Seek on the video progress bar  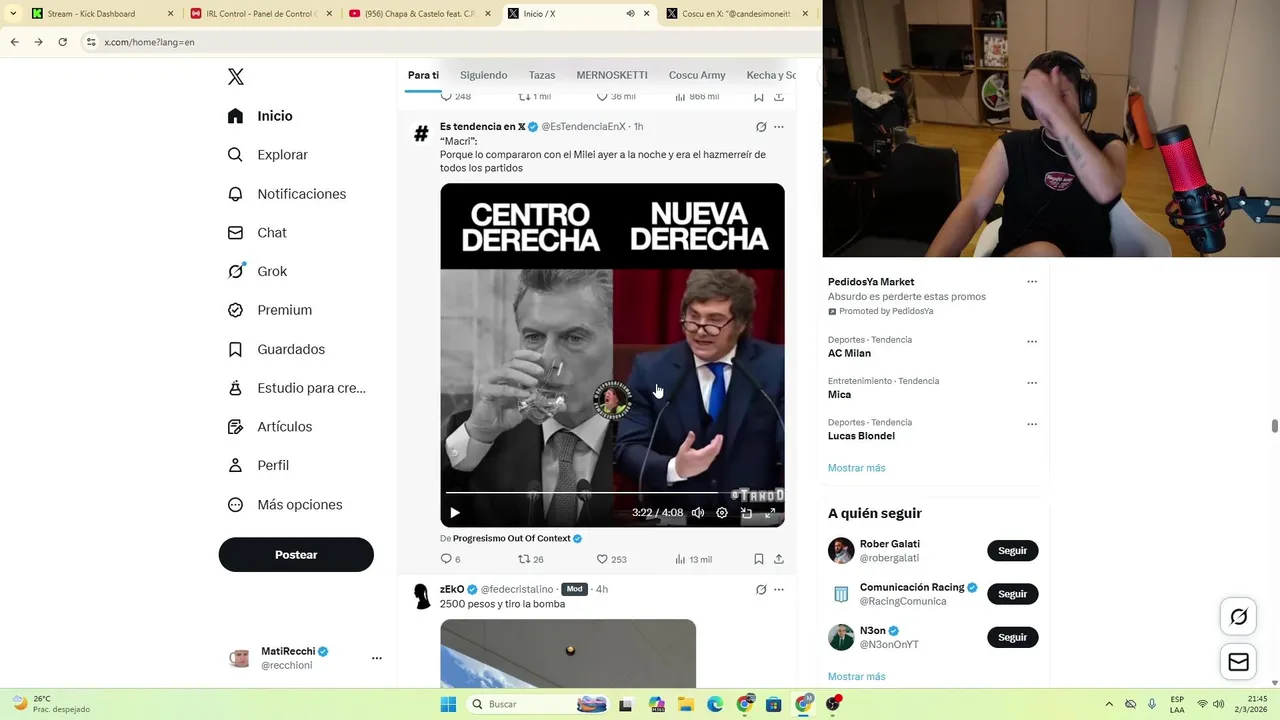tap(612, 493)
